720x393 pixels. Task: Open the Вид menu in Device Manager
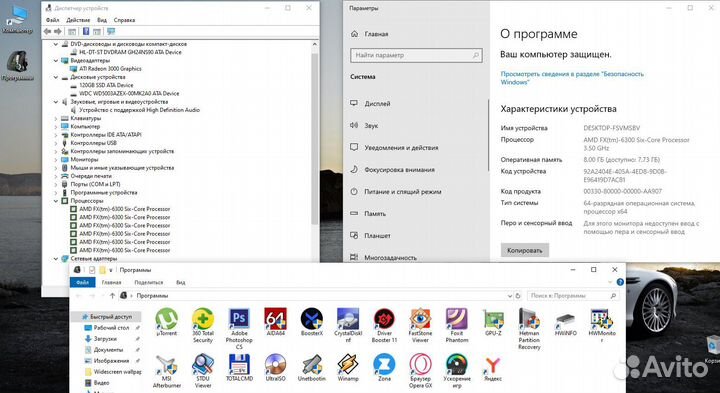click(x=102, y=20)
